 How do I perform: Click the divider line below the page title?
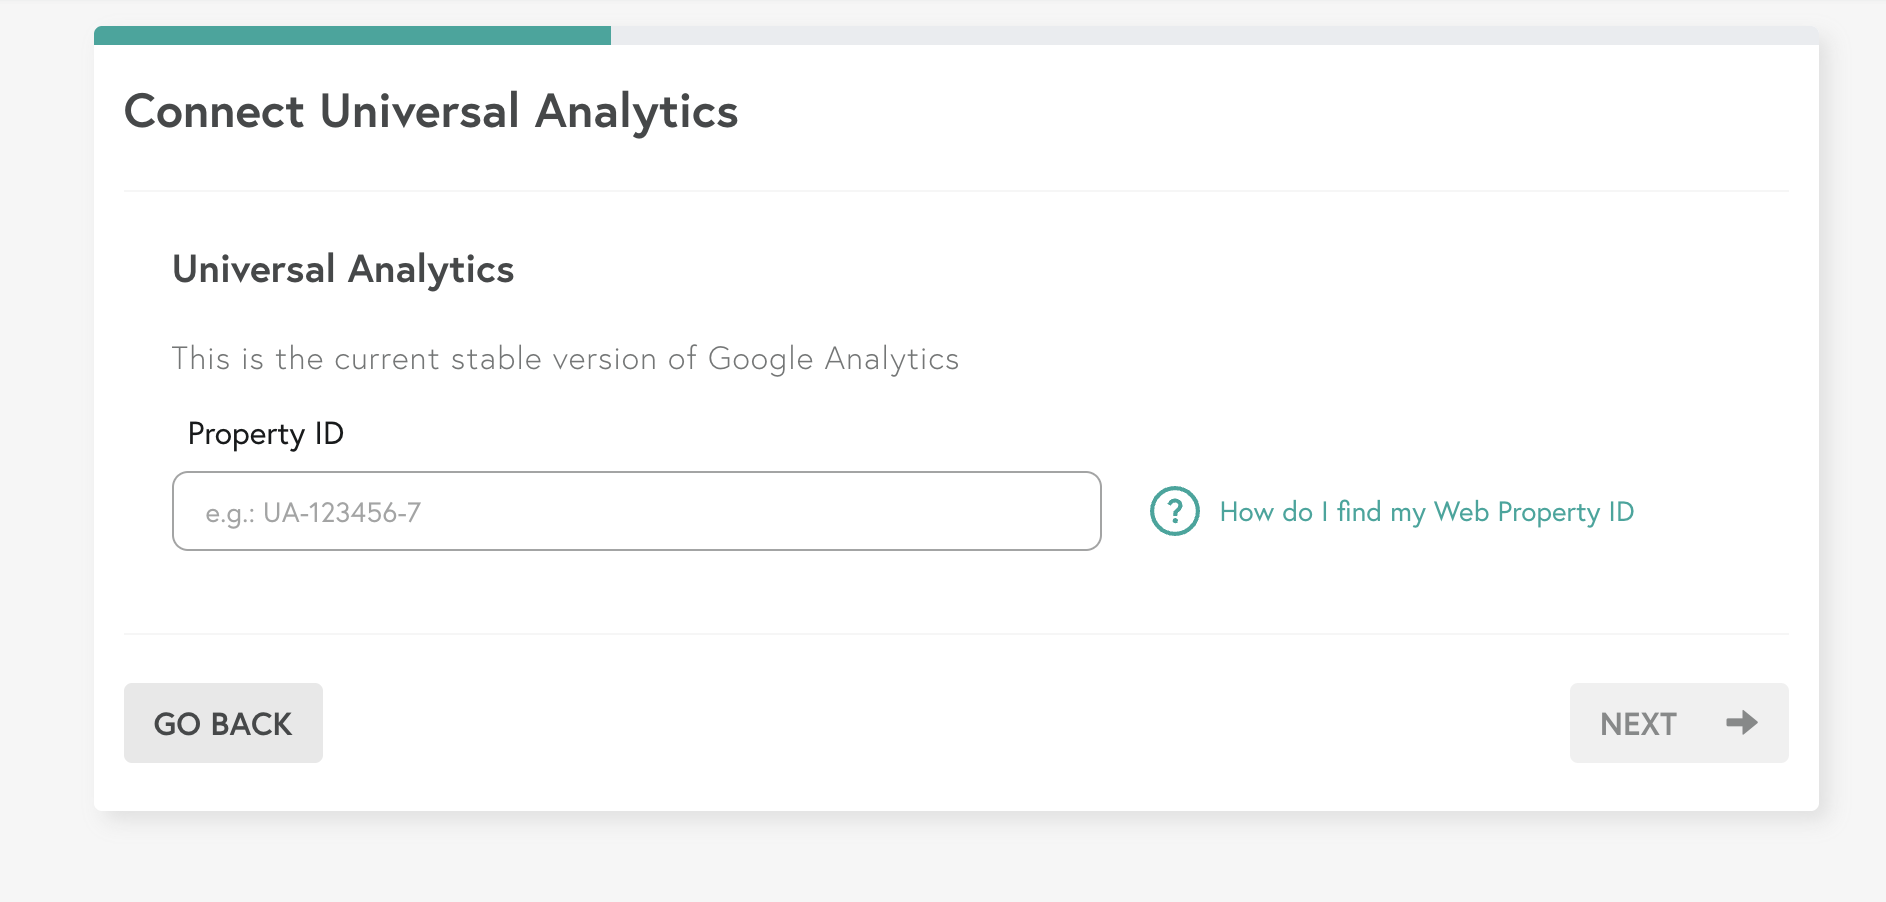point(956,190)
